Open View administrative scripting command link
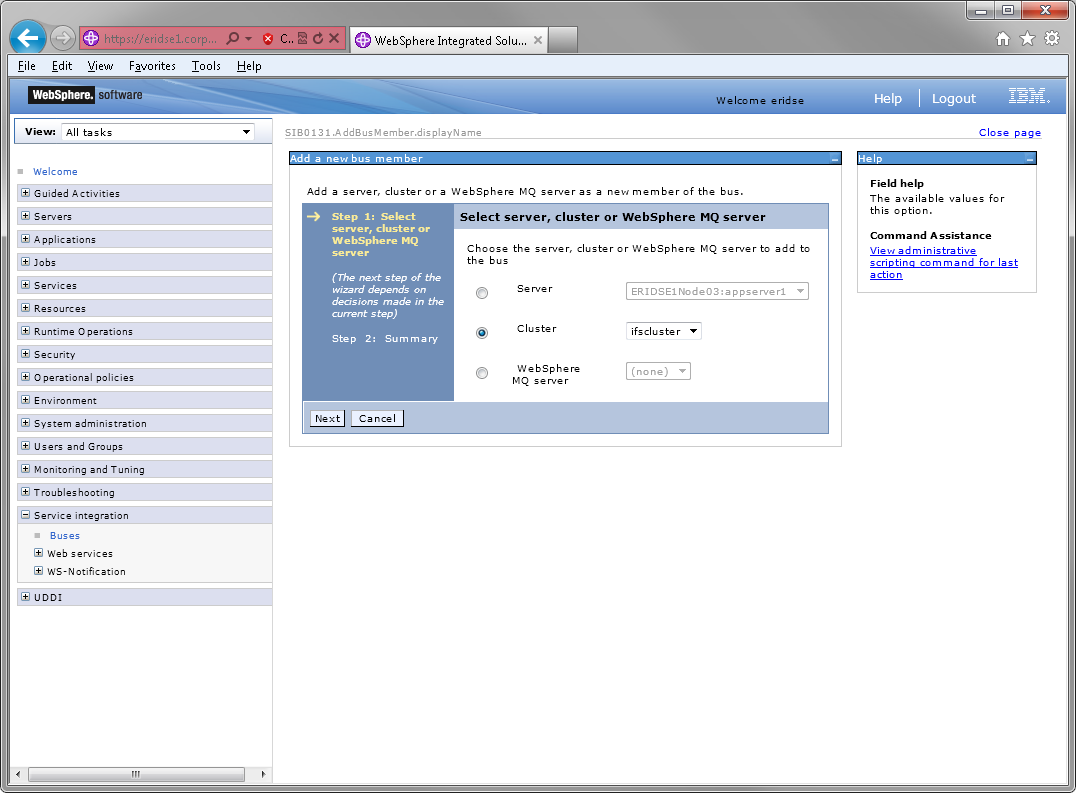The height and width of the screenshot is (793, 1076). click(944, 263)
